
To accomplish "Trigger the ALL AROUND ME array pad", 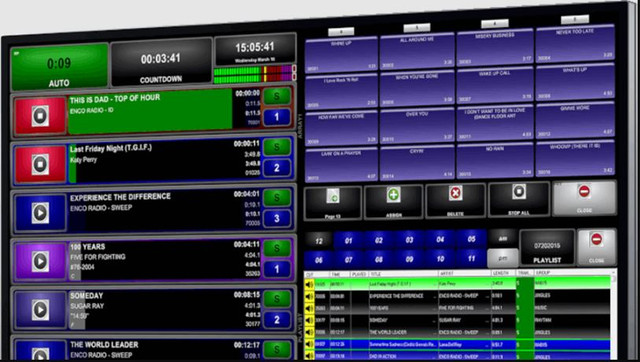I will [x=416, y=52].
